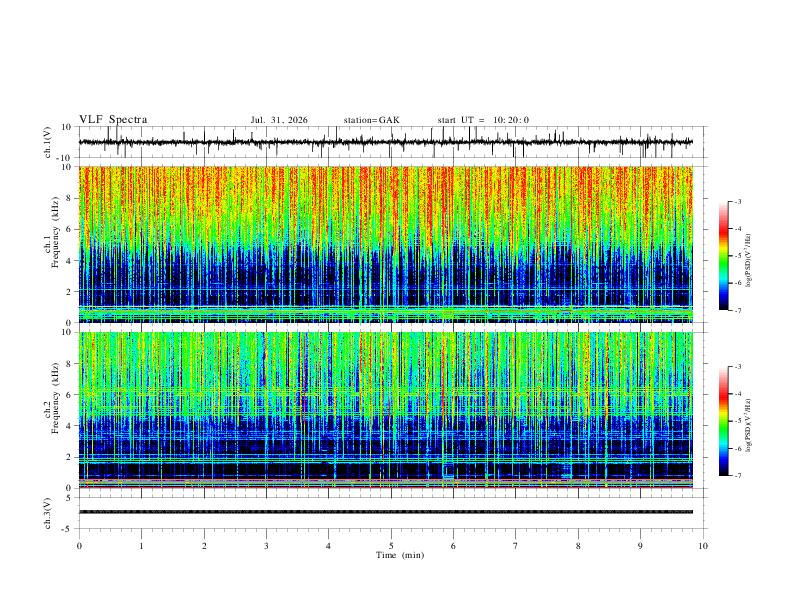Click the ch.1 upper color scale bar
The width and height of the screenshot is (792, 612).
[723, 256]
